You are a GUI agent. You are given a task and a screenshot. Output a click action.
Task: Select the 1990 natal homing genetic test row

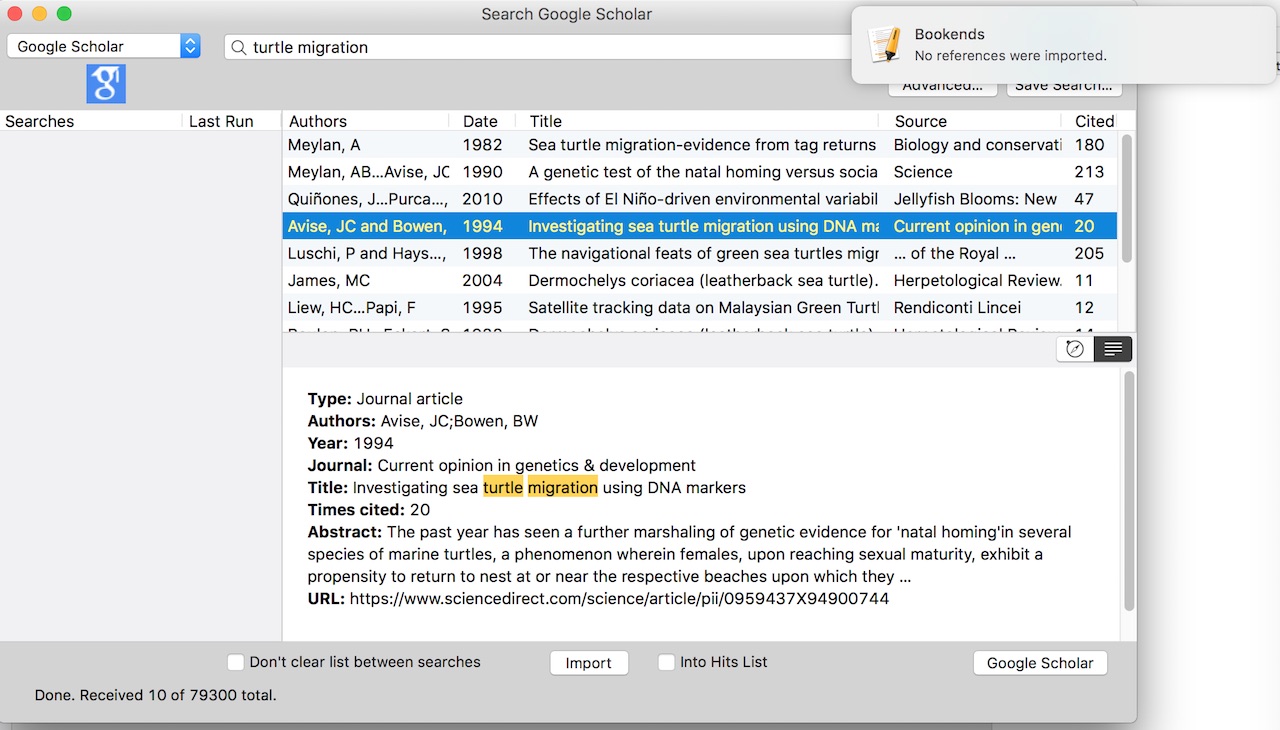tap(701, 172)
